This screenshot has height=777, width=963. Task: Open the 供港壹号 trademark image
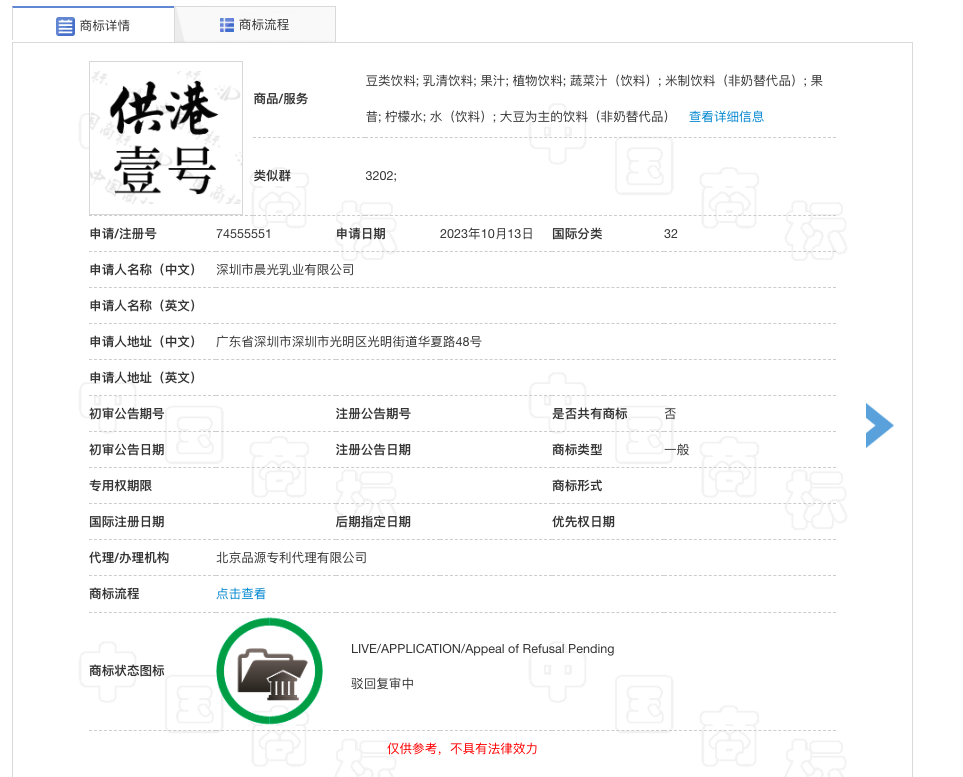click(166, 138)
